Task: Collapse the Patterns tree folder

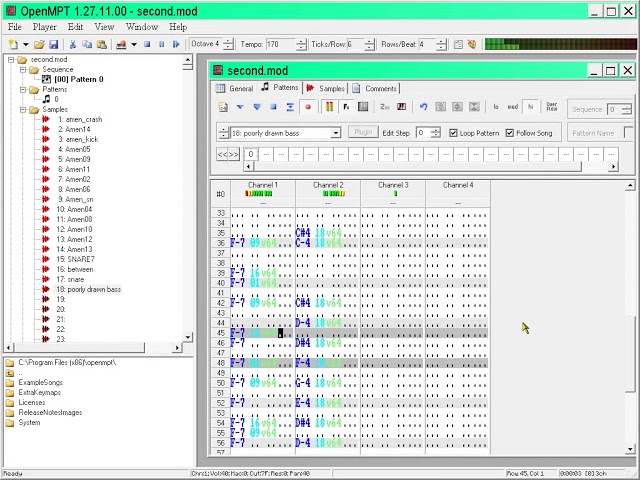Action: tap(23, 90)
